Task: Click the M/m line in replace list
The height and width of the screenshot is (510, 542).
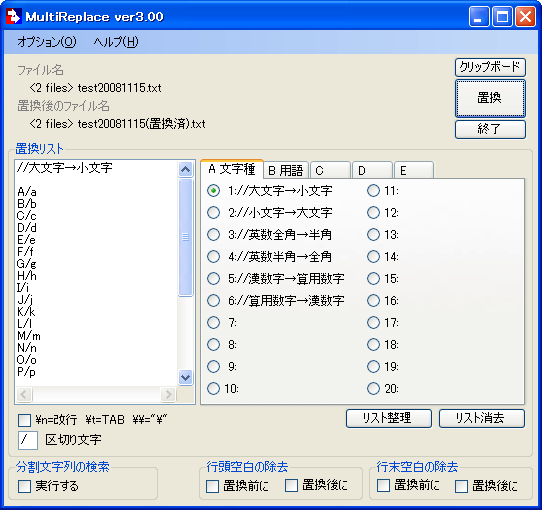Action: coord(29,336)
